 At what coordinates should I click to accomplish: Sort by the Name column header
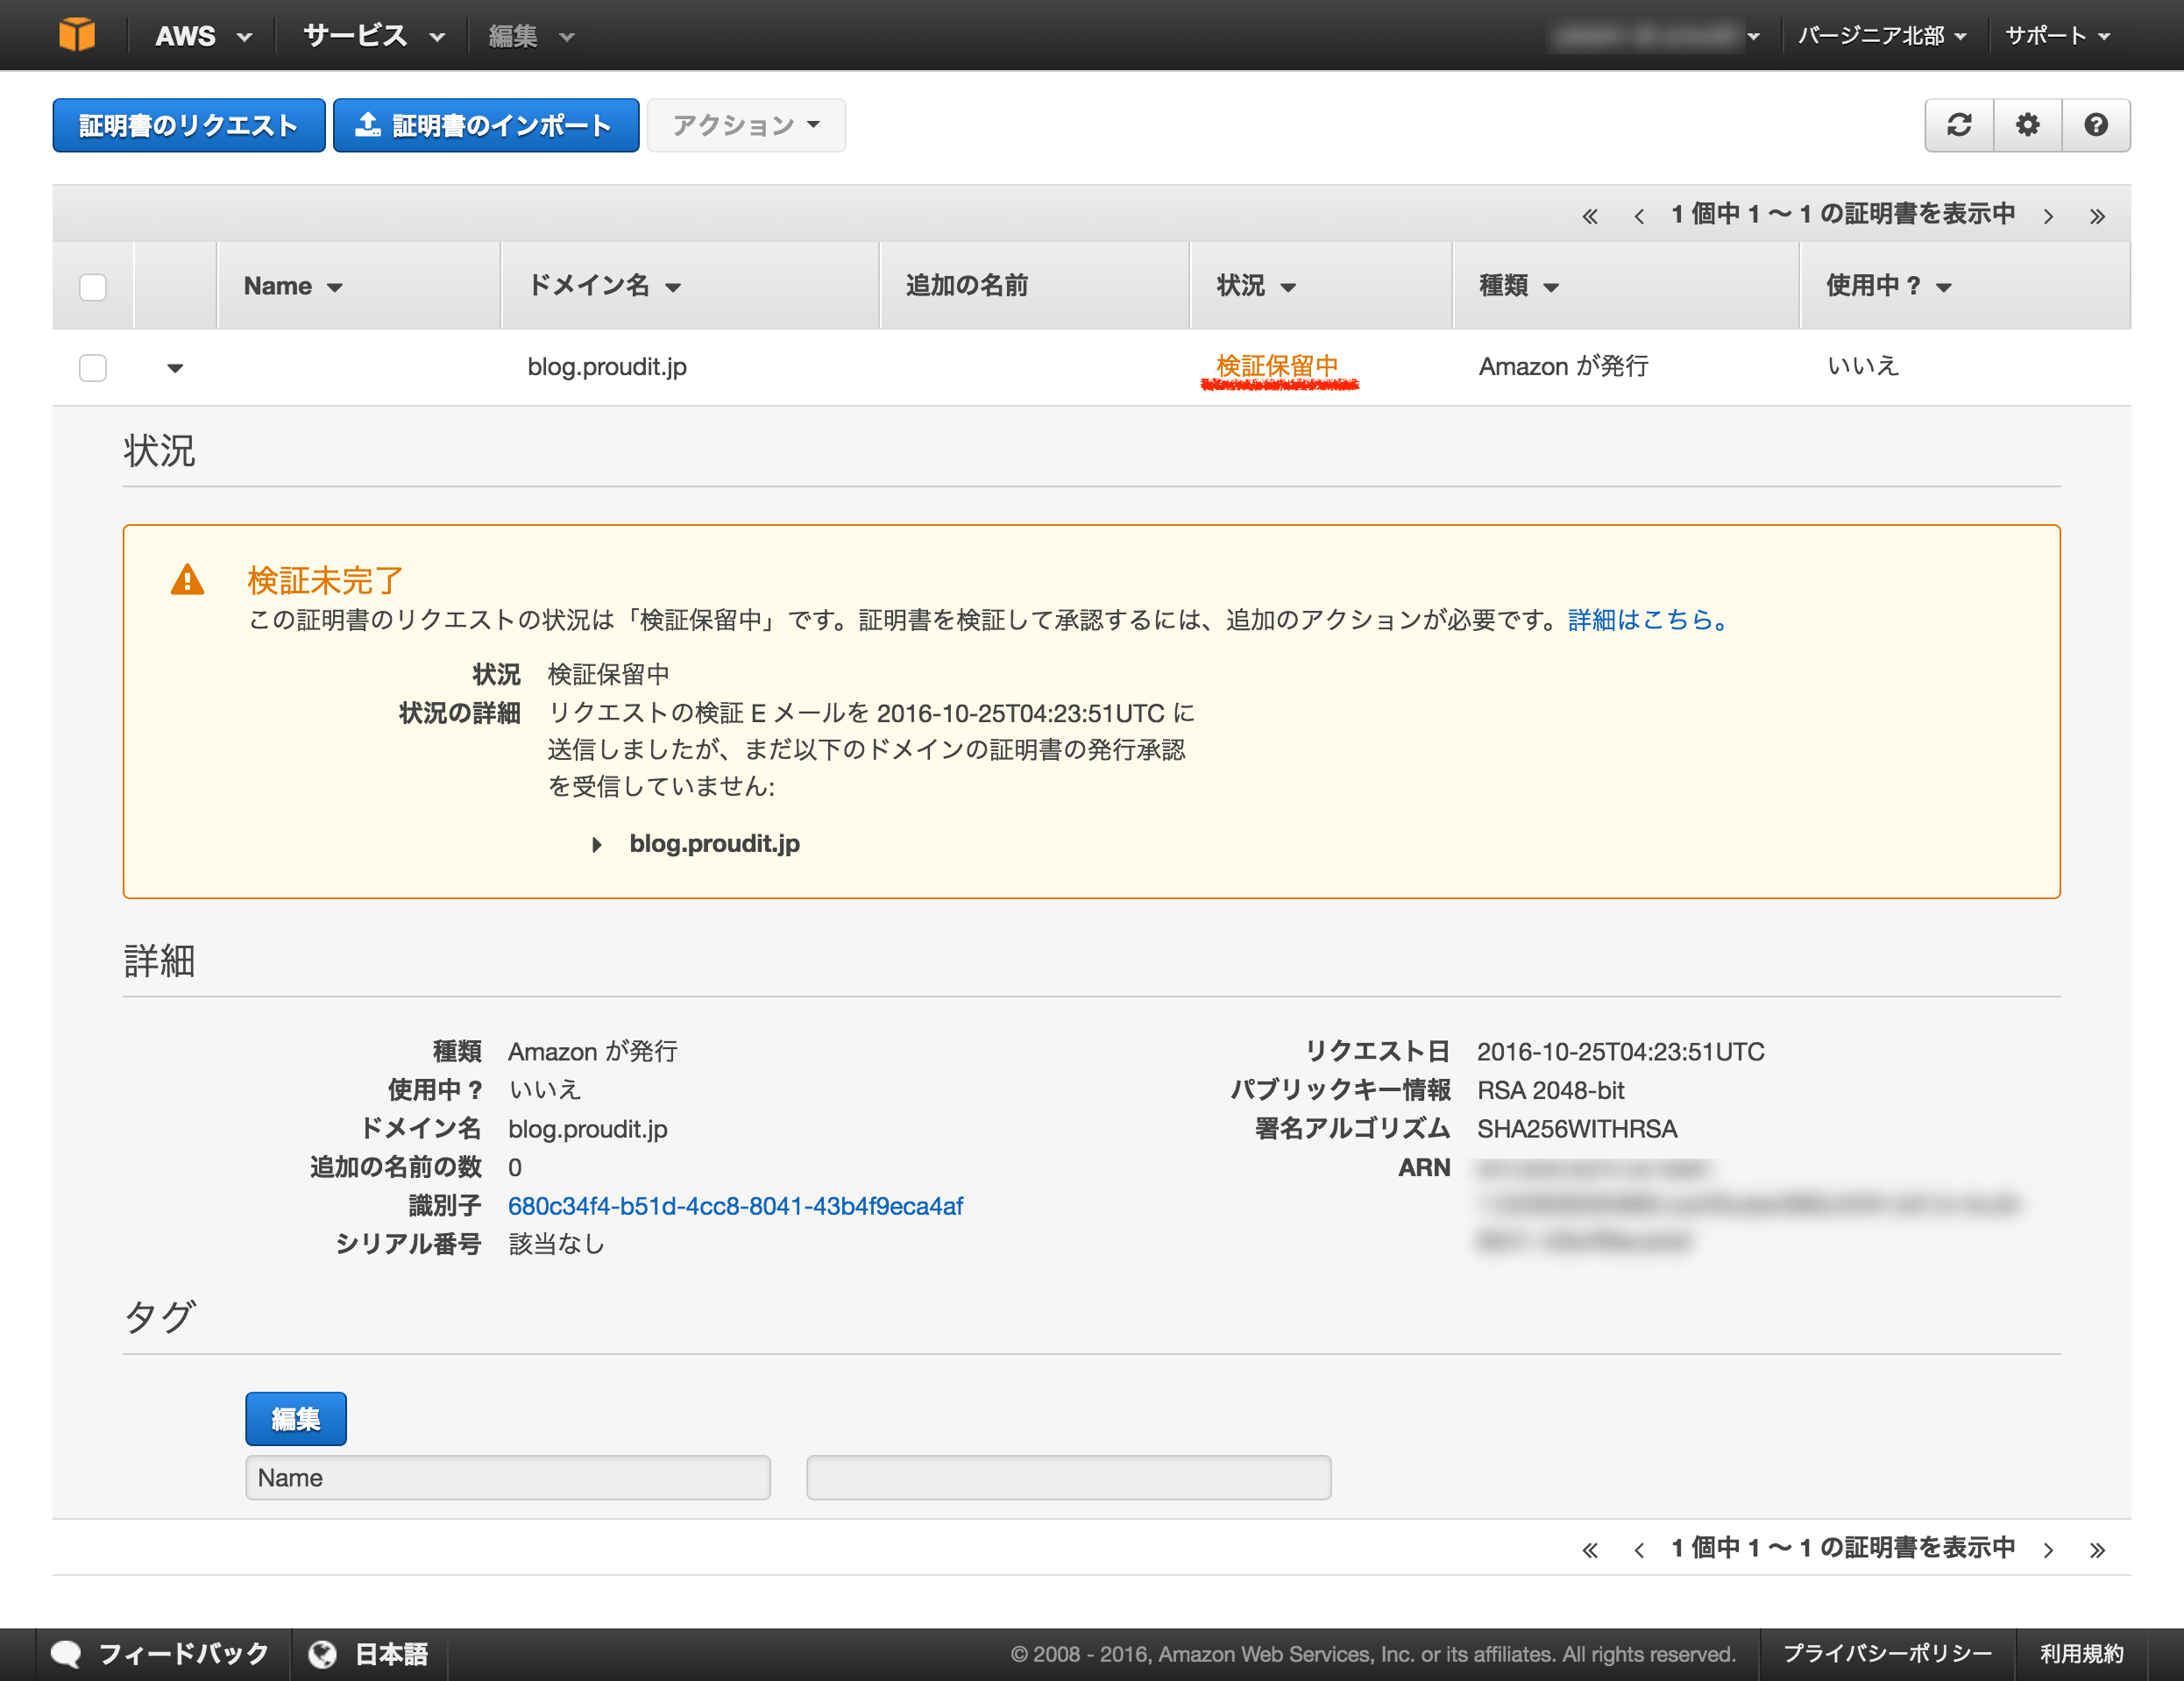(290, 286)
